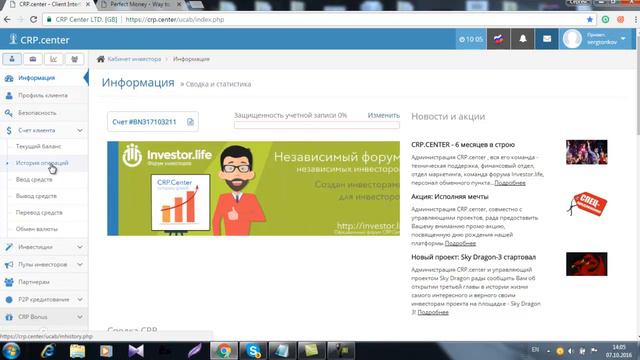Viewport: 640px width, 360px height.
Task: Click Изменить link next to security level
Action: (384, 116)
